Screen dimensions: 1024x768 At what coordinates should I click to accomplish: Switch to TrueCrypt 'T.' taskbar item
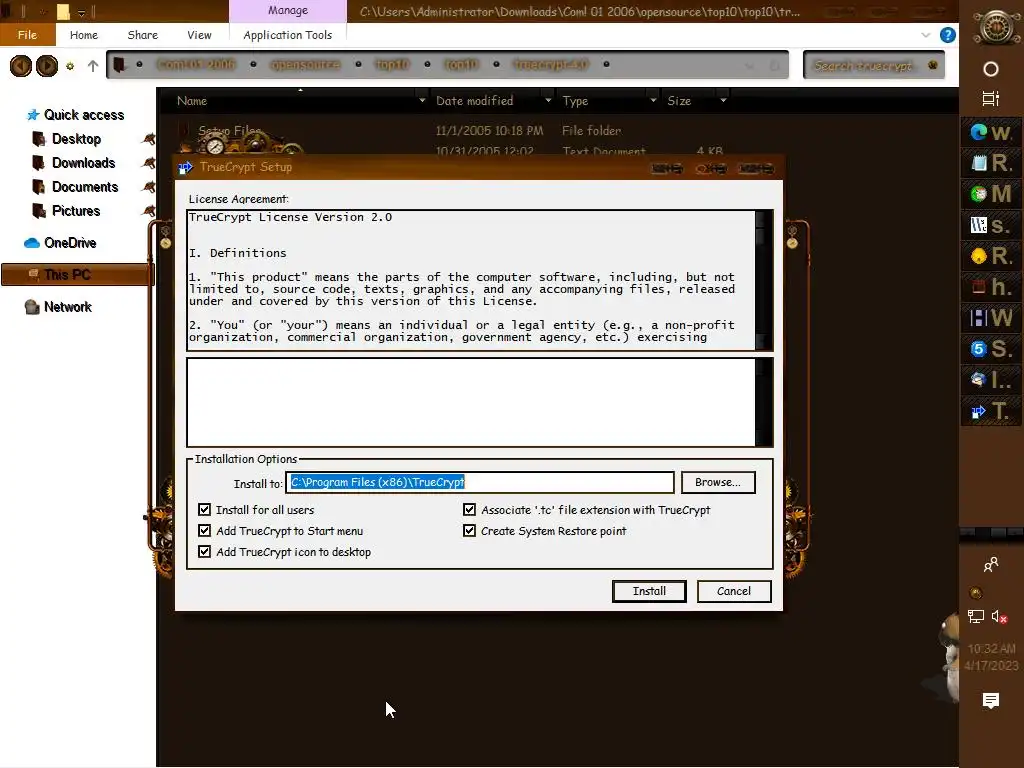click(x=991, y=411)
